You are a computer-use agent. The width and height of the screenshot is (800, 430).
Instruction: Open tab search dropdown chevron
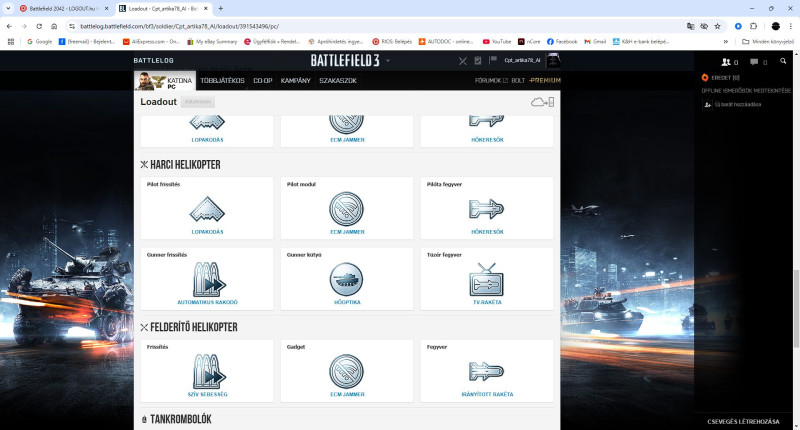point(8,8)
